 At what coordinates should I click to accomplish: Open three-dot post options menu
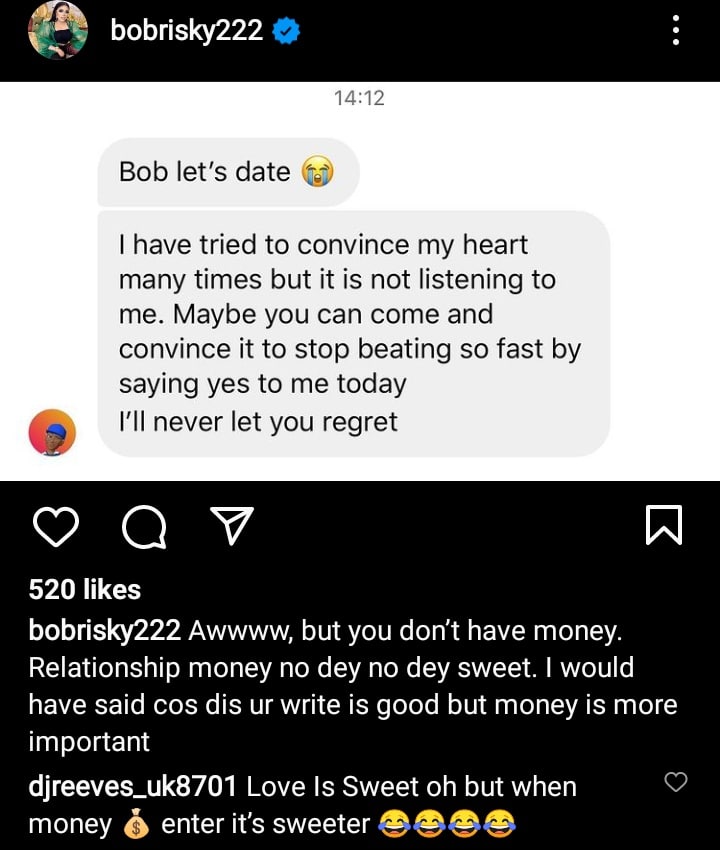click(676, 31)
